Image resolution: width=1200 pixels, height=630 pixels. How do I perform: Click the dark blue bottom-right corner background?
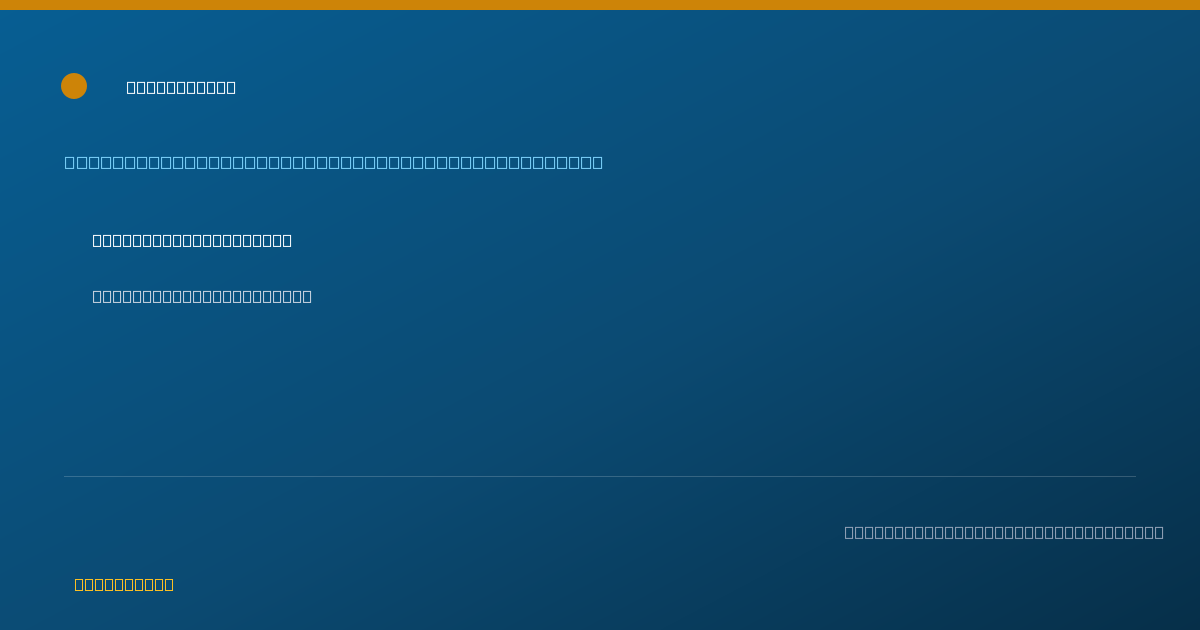[1170, 605]
